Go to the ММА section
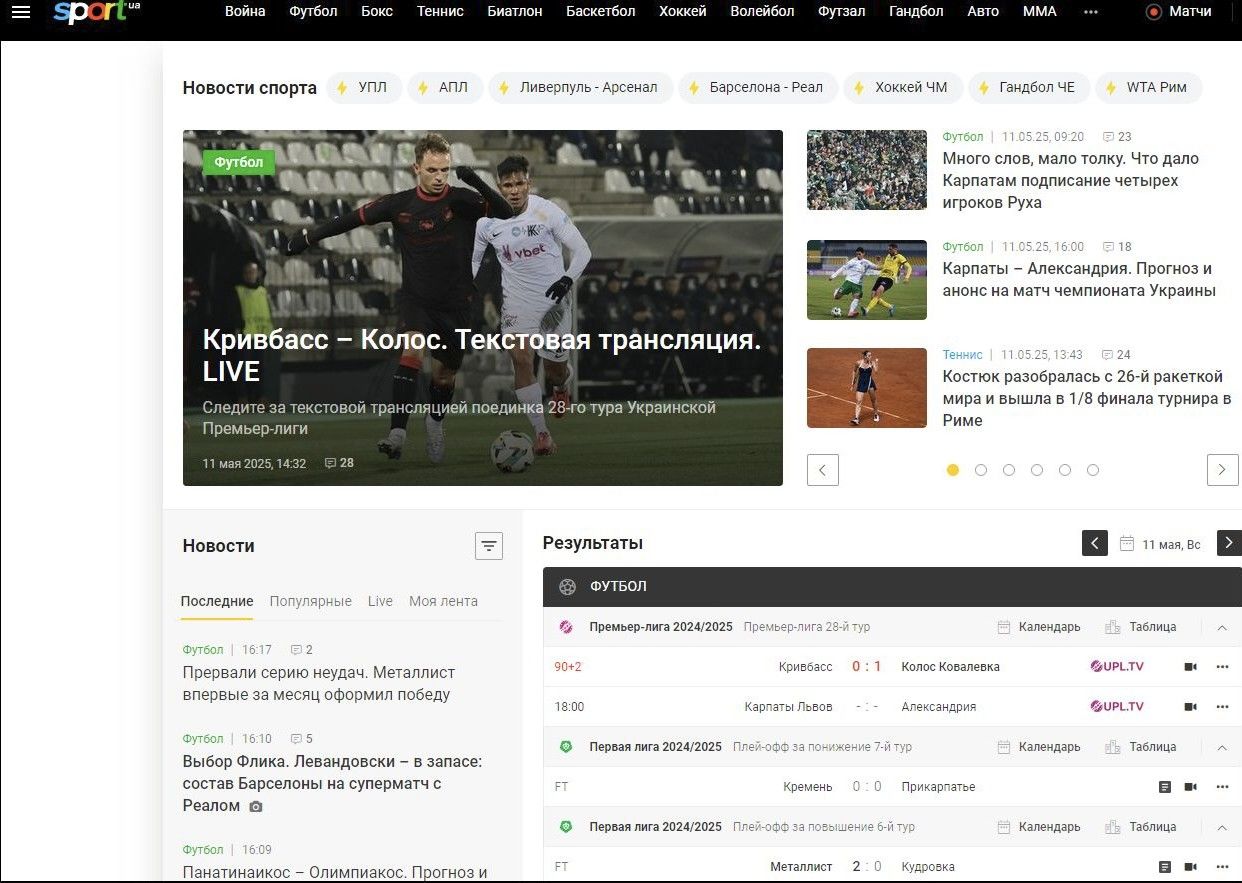This screenshot has height=883, width=1242. click(x=1039, y=12)
